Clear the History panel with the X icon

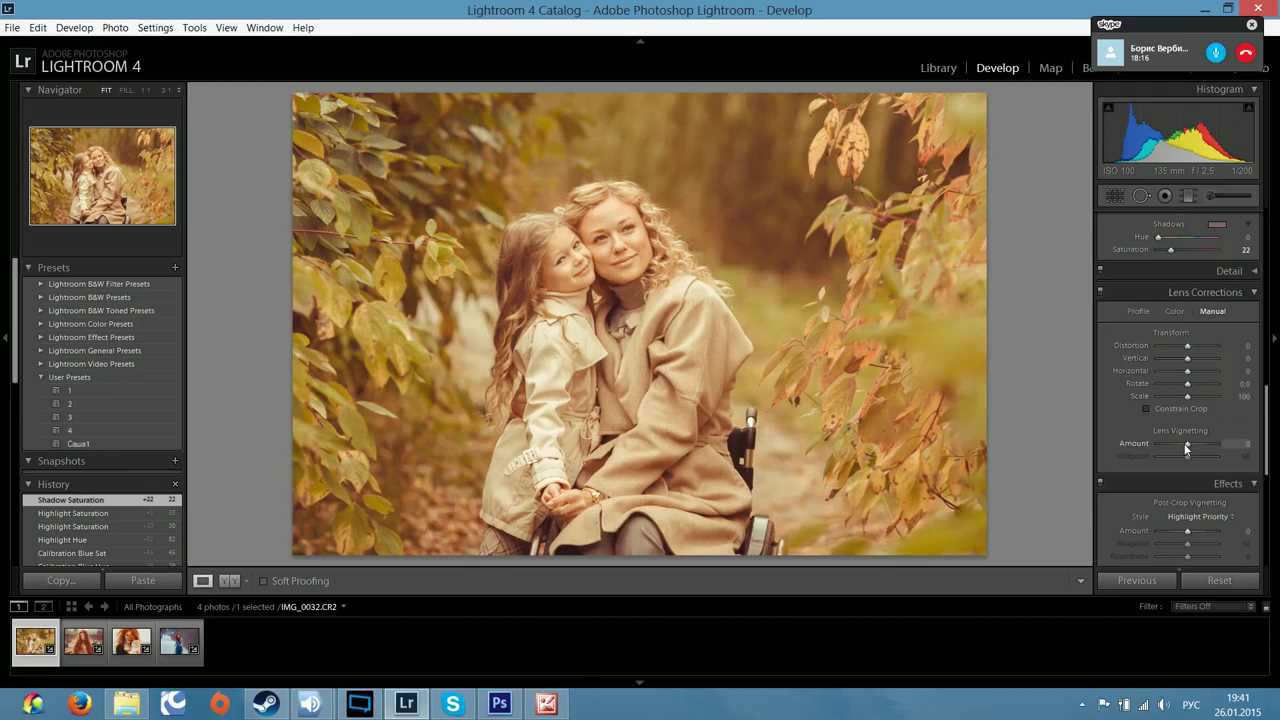(175, 484)
